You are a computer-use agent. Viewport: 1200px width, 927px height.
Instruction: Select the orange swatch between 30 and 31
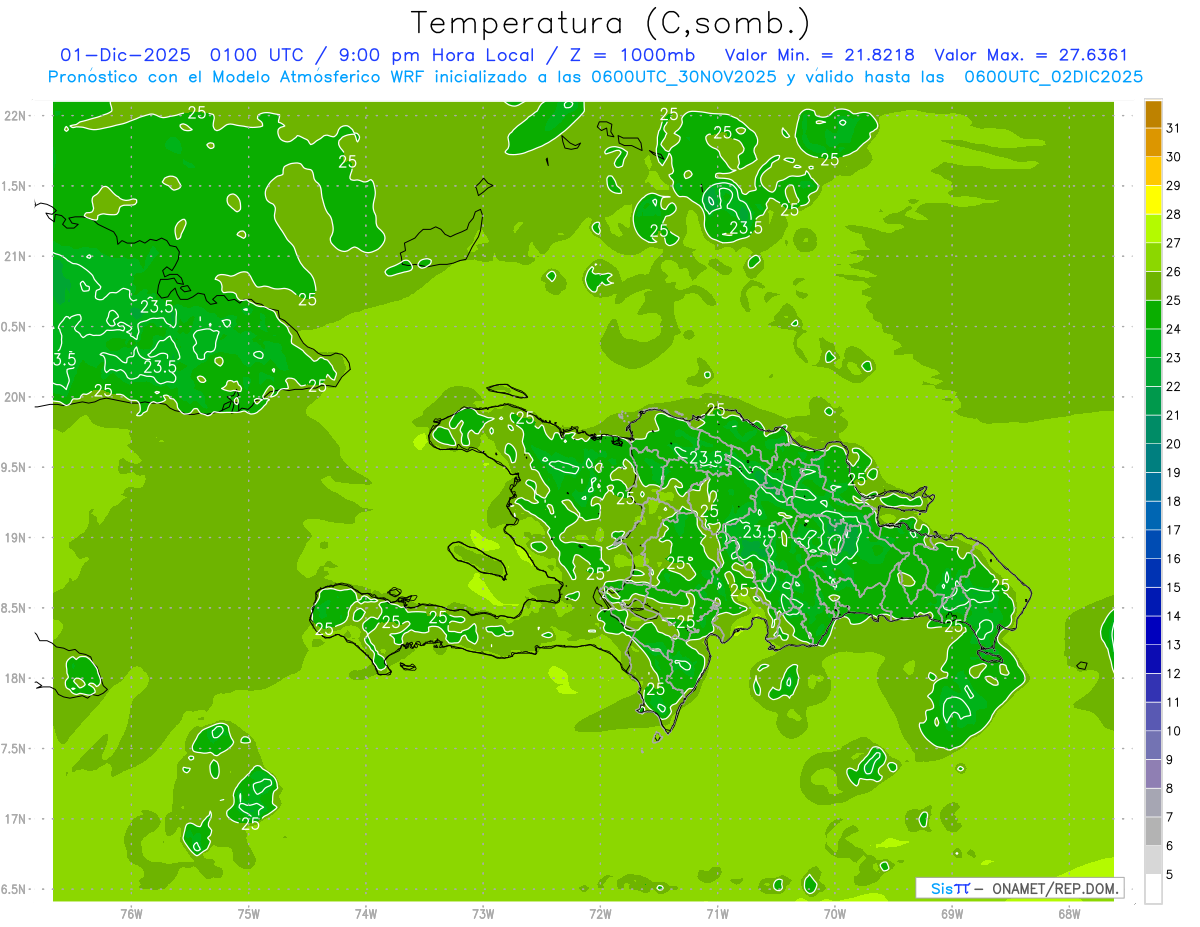1153,142
